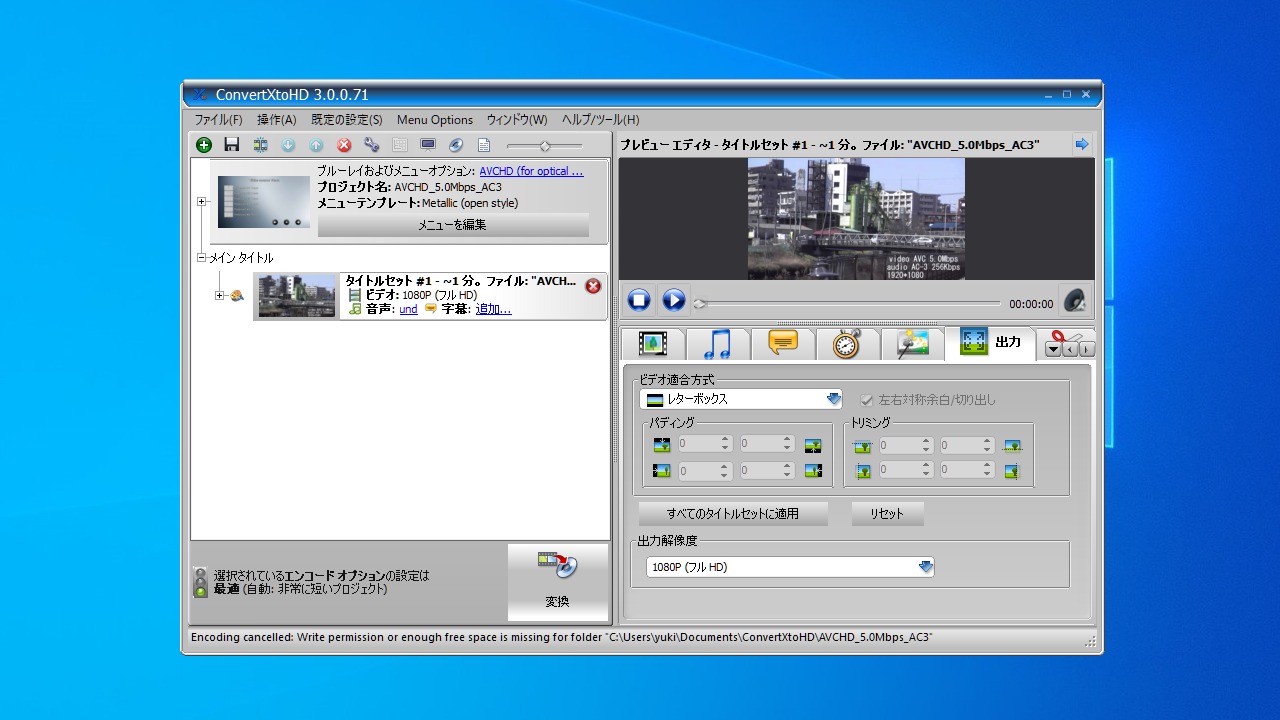The width and height of the screenshot is (1280, 720).
Task: Expand the titleset #1 tree node
Action: point(219,296)
